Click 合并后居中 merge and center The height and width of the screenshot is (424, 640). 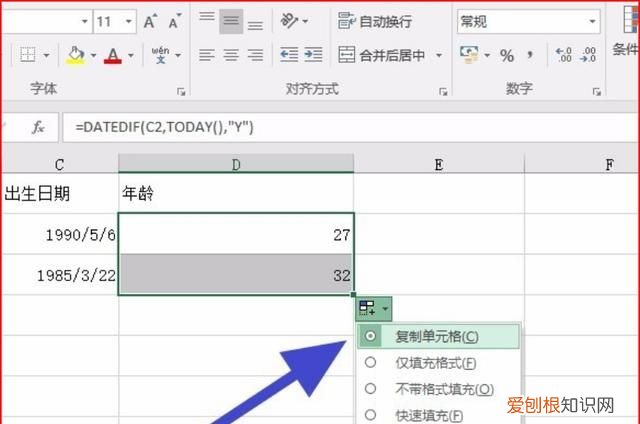point(382,55)
